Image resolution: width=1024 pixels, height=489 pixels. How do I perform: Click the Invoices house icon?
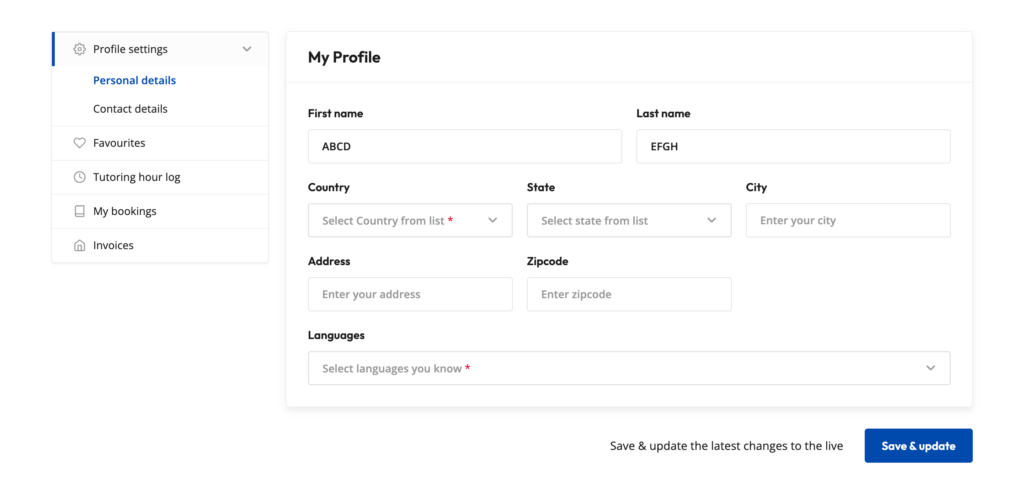coord(80,245)
